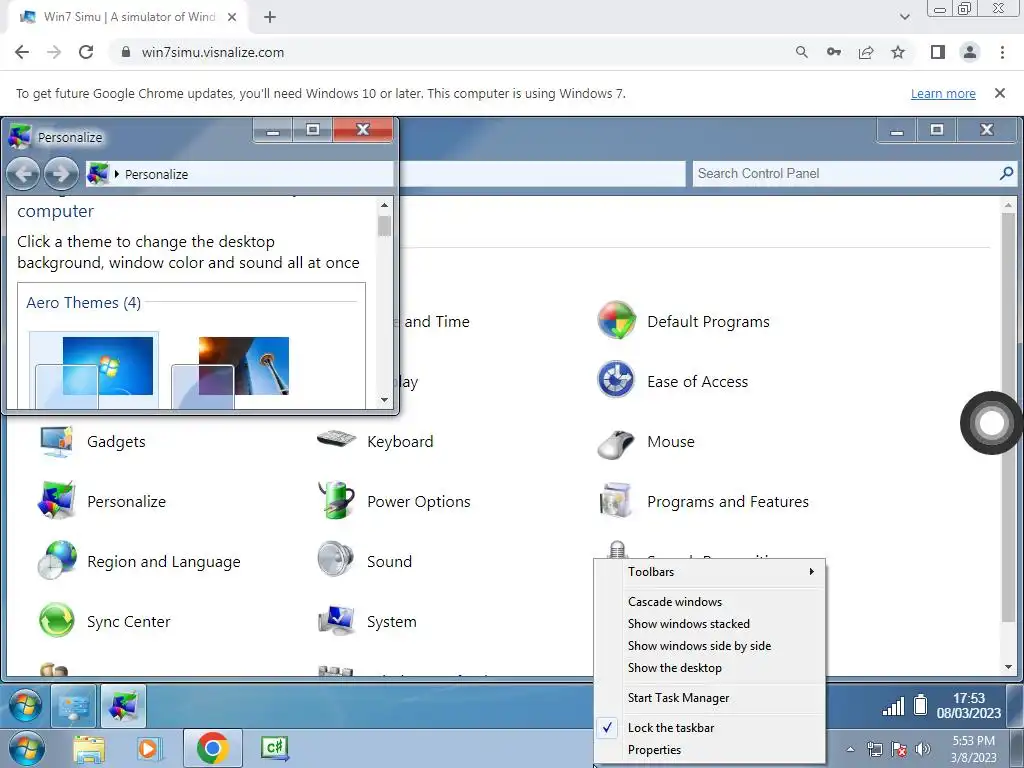This screenshot has width=1024, height=768.
Task: Click the Forward arrow in Personalize window
Action: click(x=61, y=174)
